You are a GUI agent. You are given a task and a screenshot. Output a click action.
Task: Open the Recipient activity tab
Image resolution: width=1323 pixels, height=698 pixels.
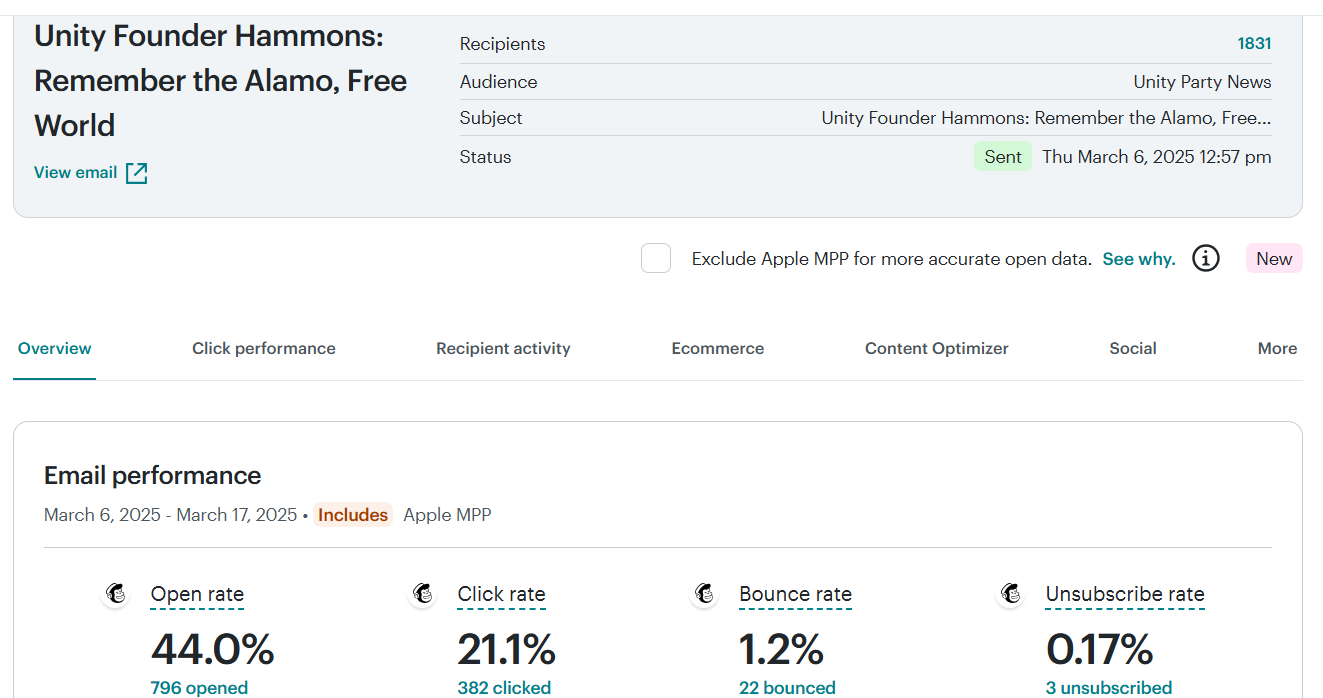coord(503,349)
